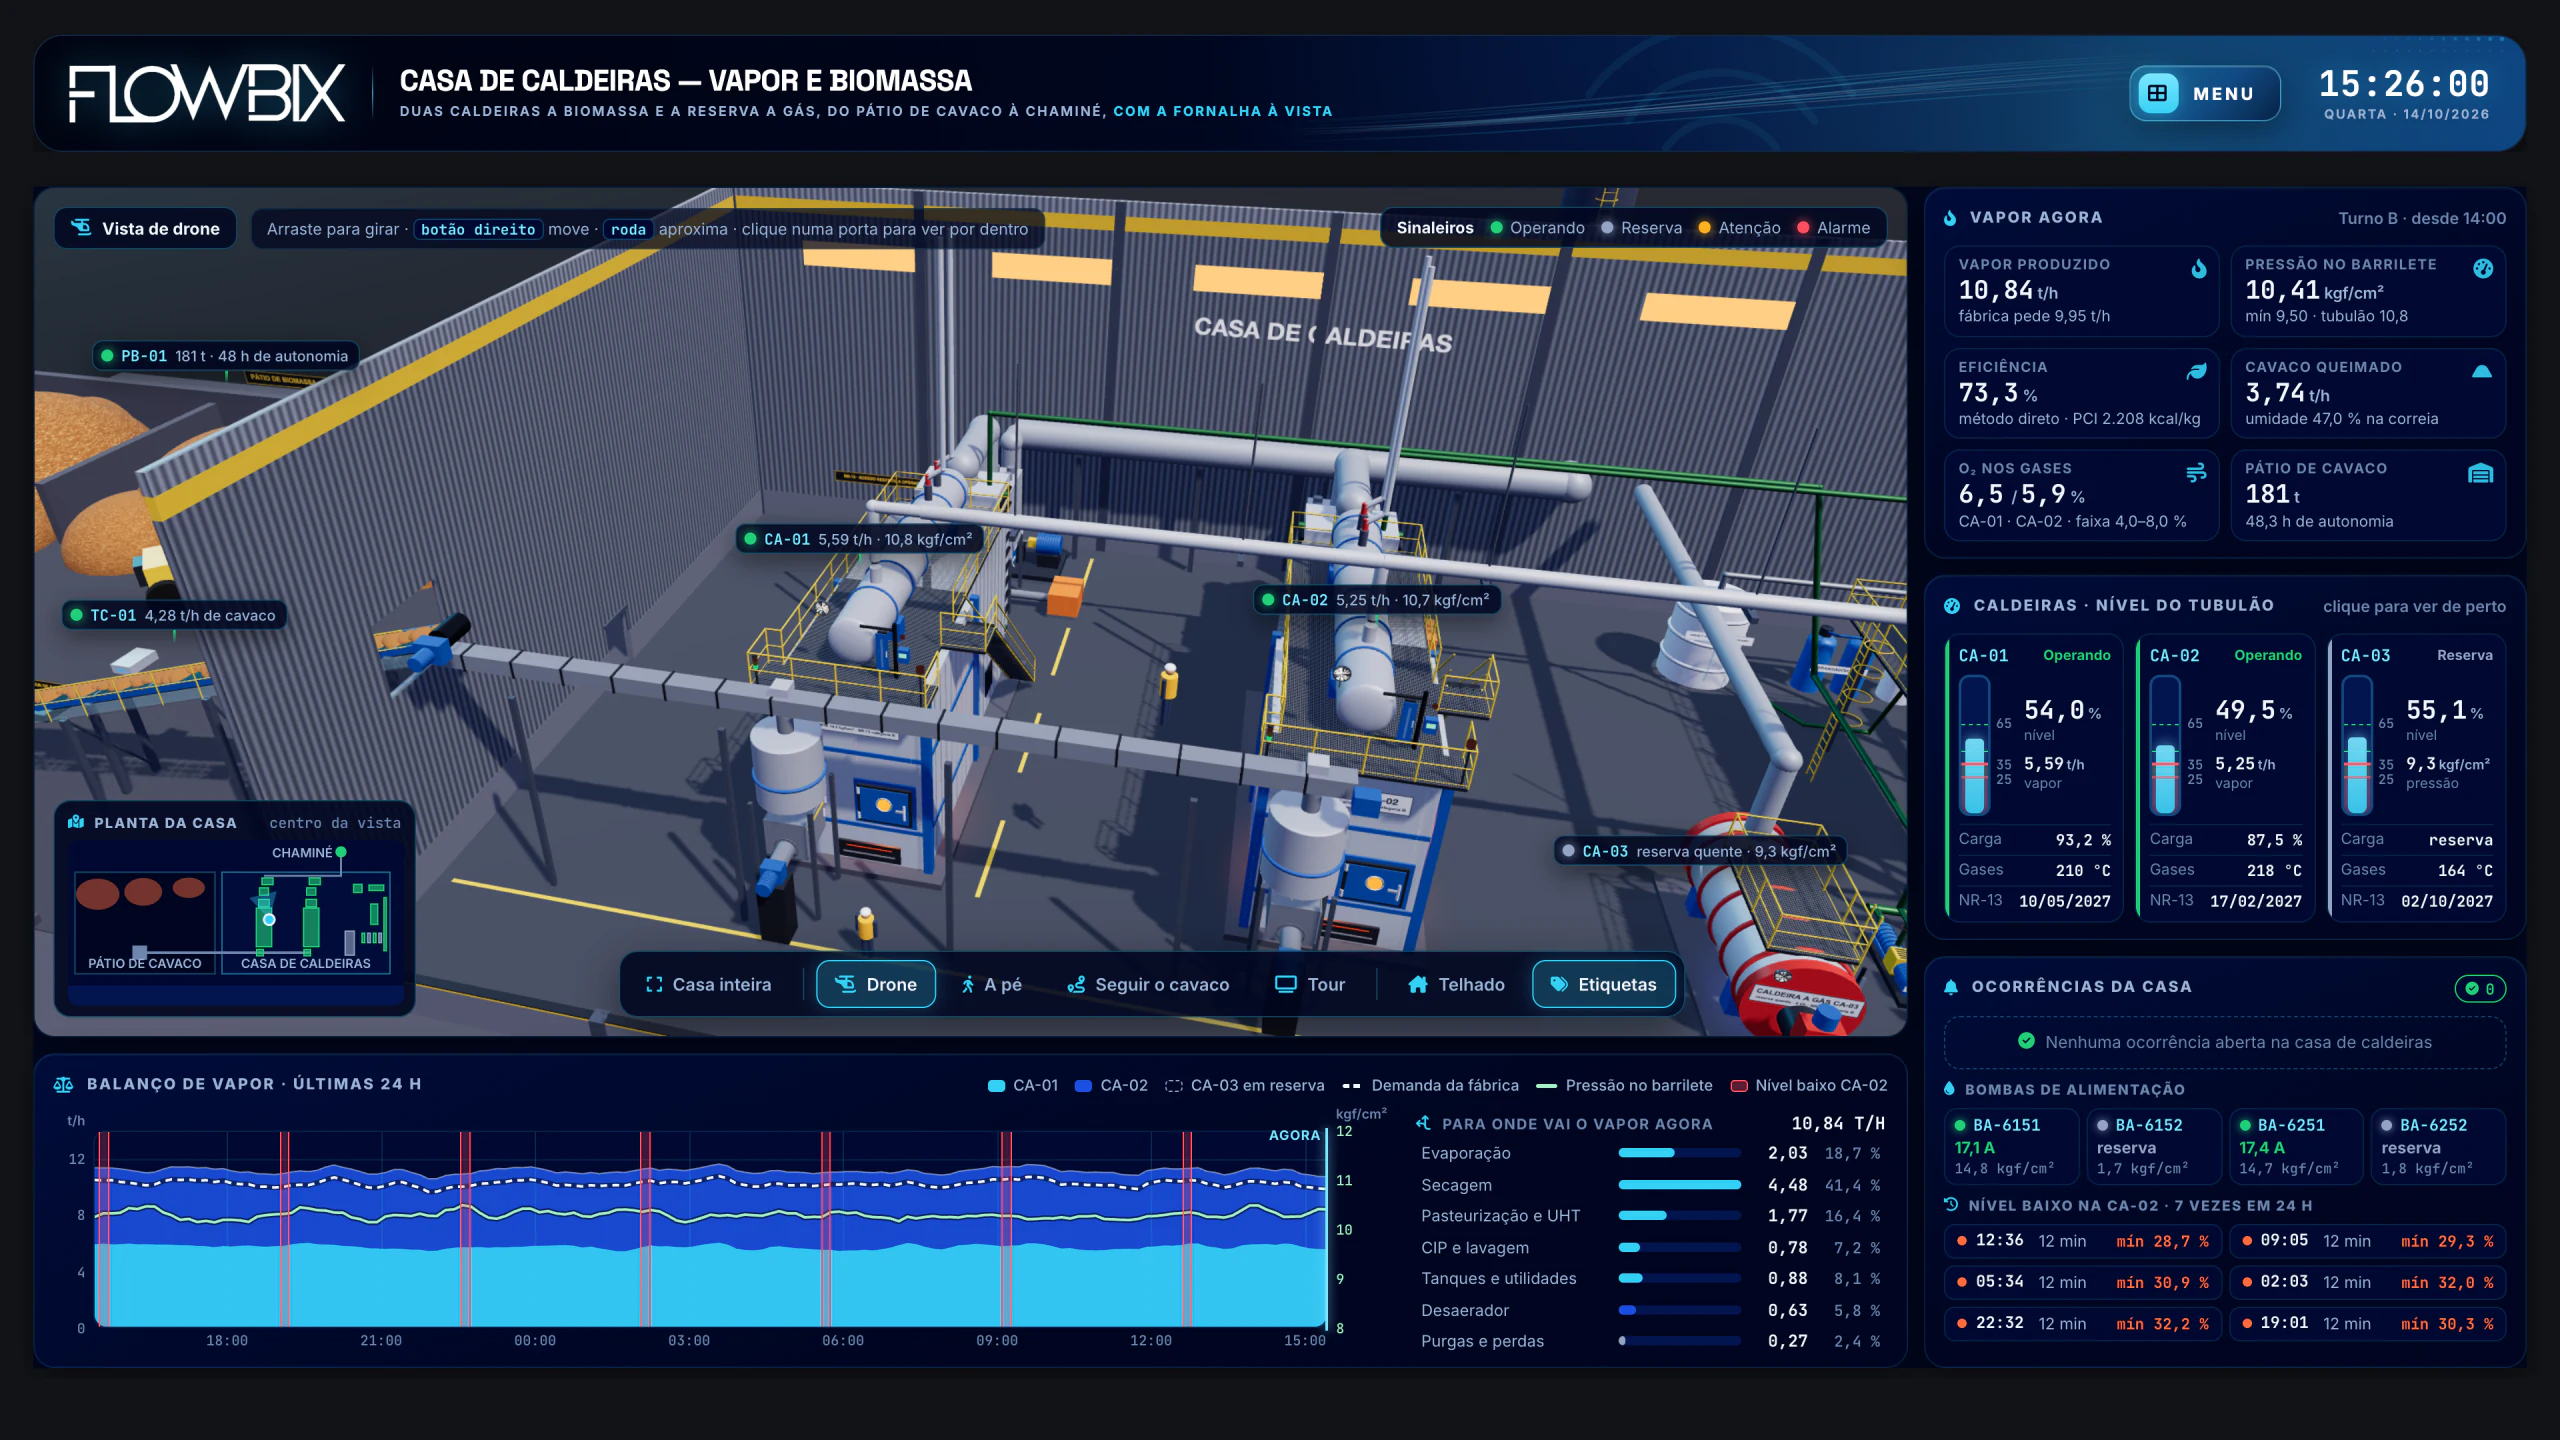The image size is (2560, 1440).
Task: Click the map icon beside Planta da Casa
Action: tap(76, 822)
